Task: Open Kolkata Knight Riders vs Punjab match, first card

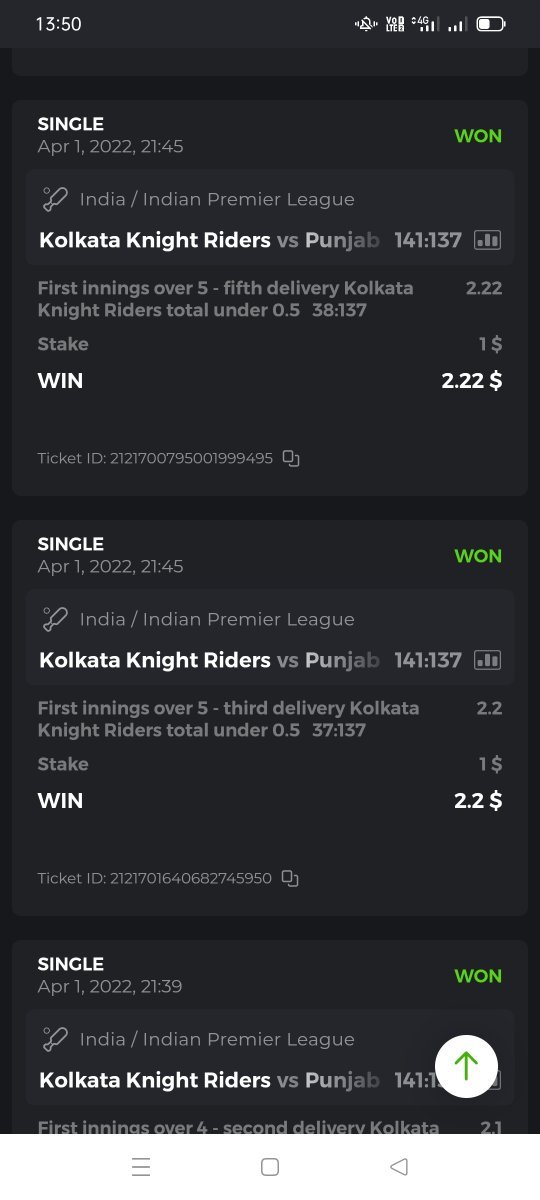Action: pyautogui.click(x=210, y=240)
